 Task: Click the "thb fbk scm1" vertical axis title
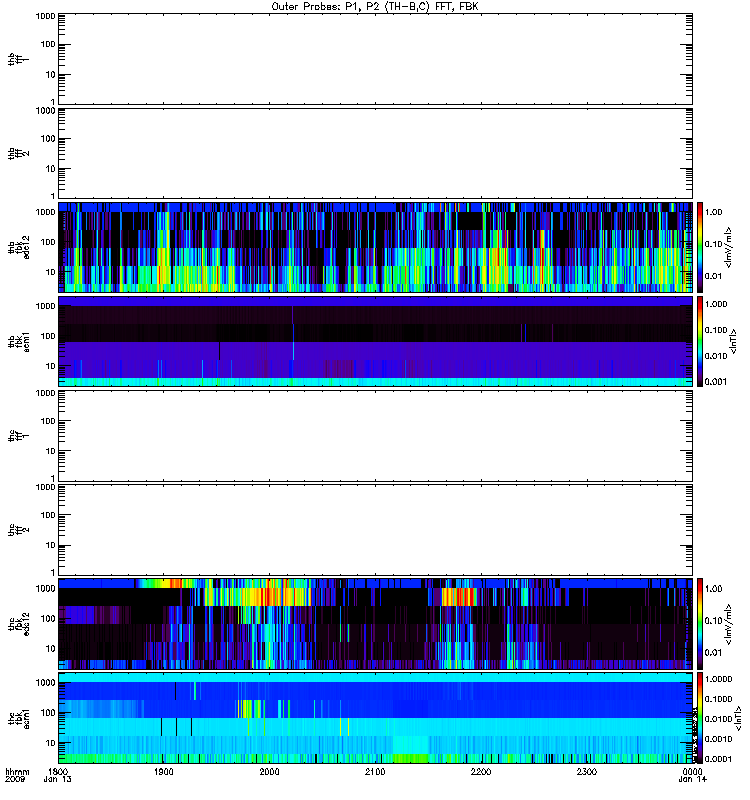[x=19, y=341]
